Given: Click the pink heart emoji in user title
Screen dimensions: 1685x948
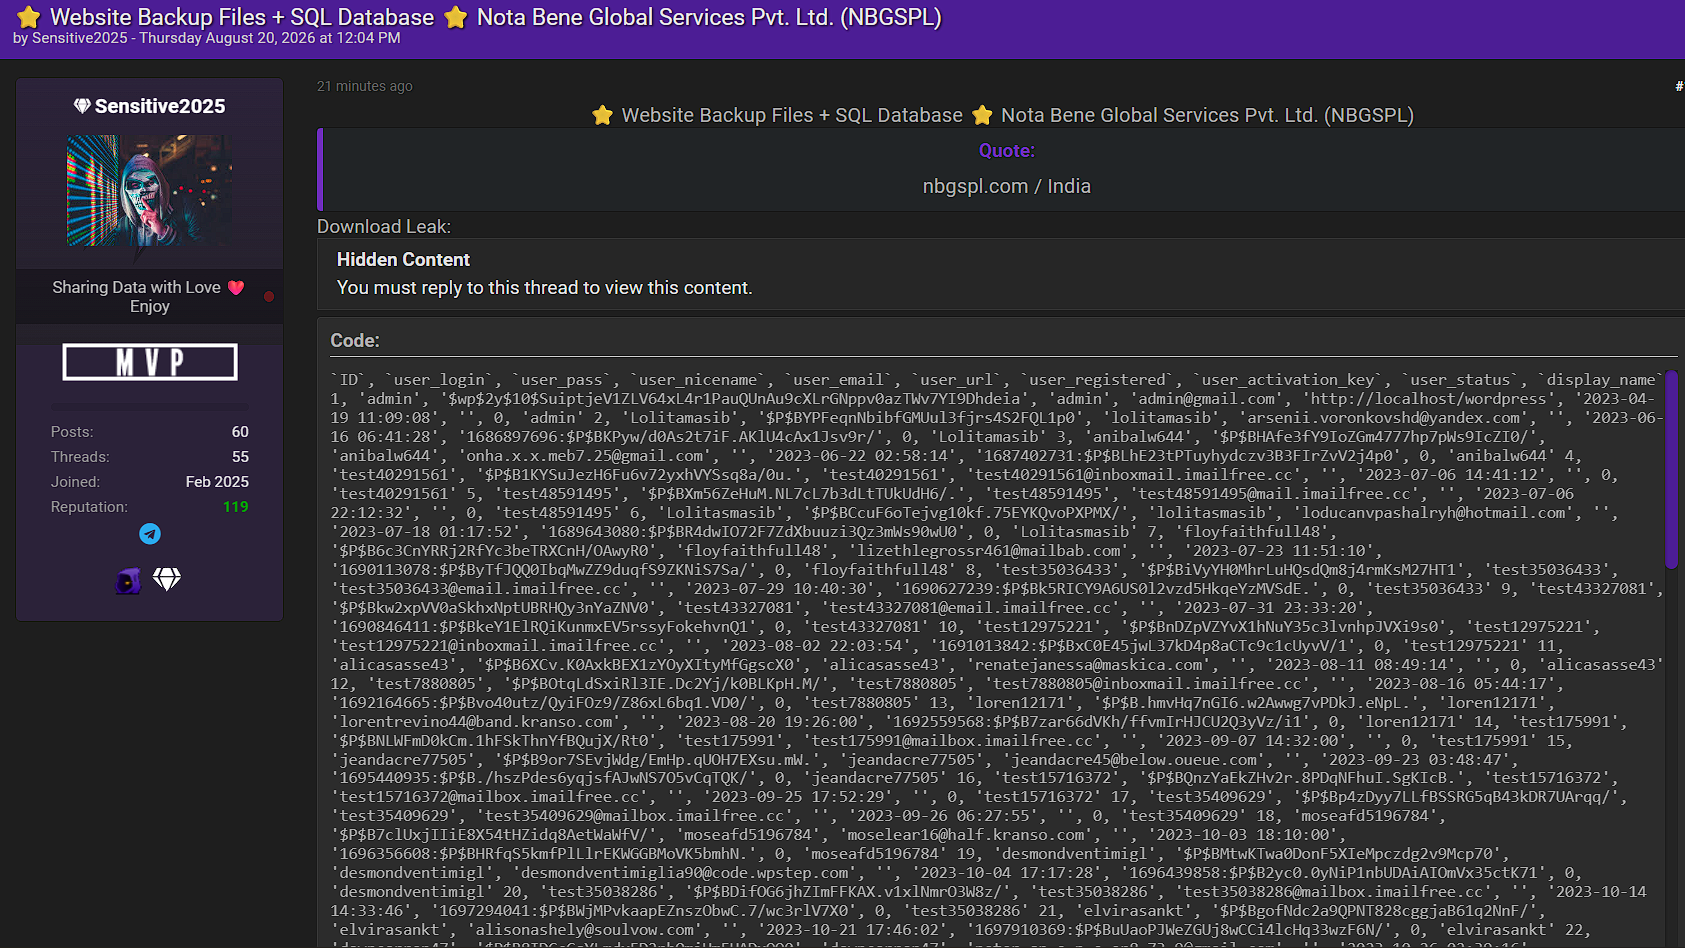Looking at the screenshot, I should click(x=236, y=287).
